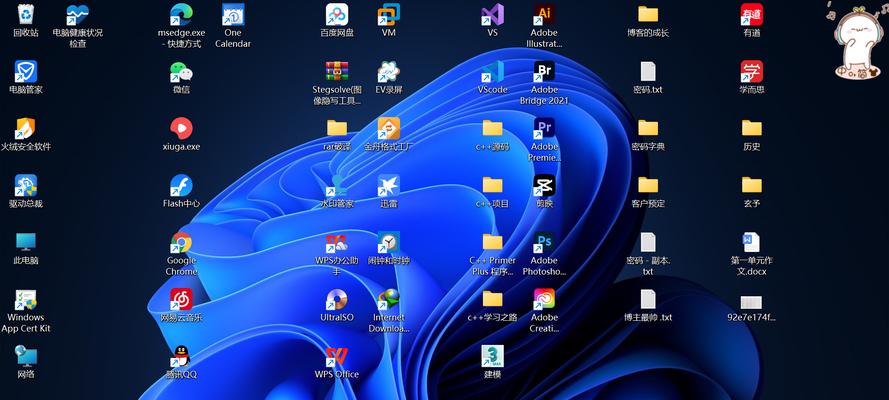
Task: Open 博主最帅 .txt file
Action: [x=648, y=300]
